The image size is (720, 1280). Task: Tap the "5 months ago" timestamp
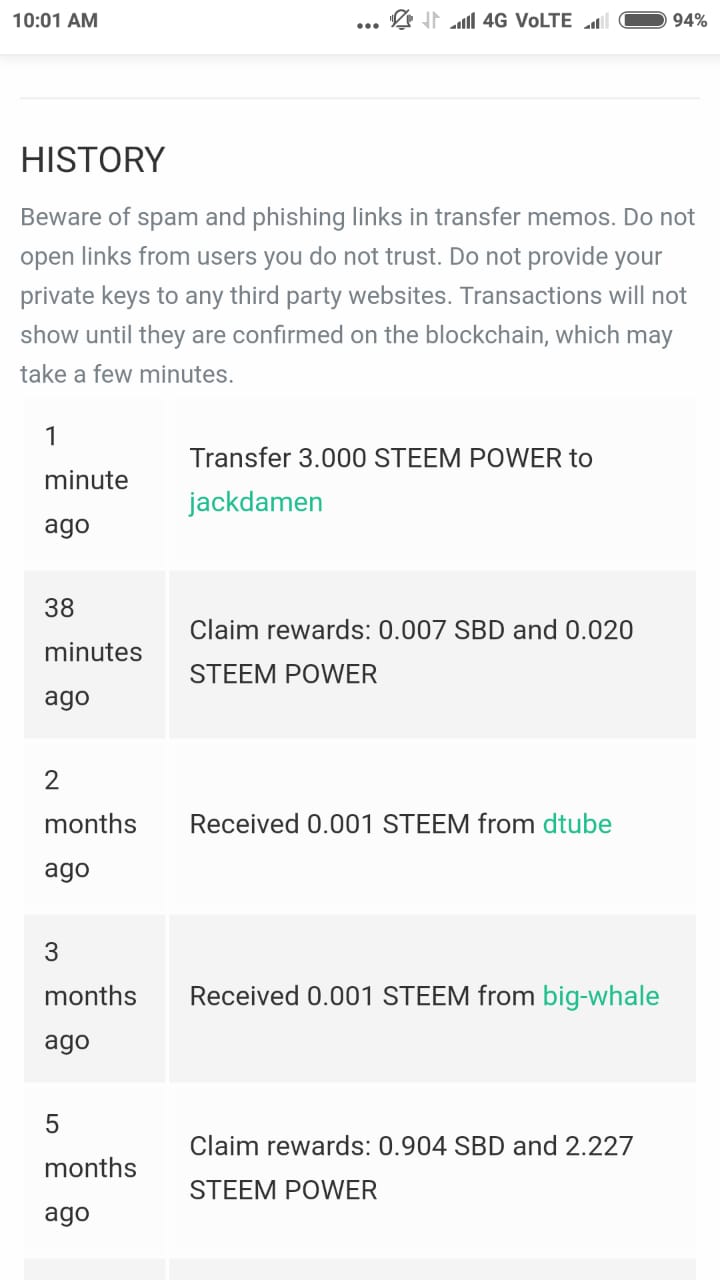click(90, 1168)
